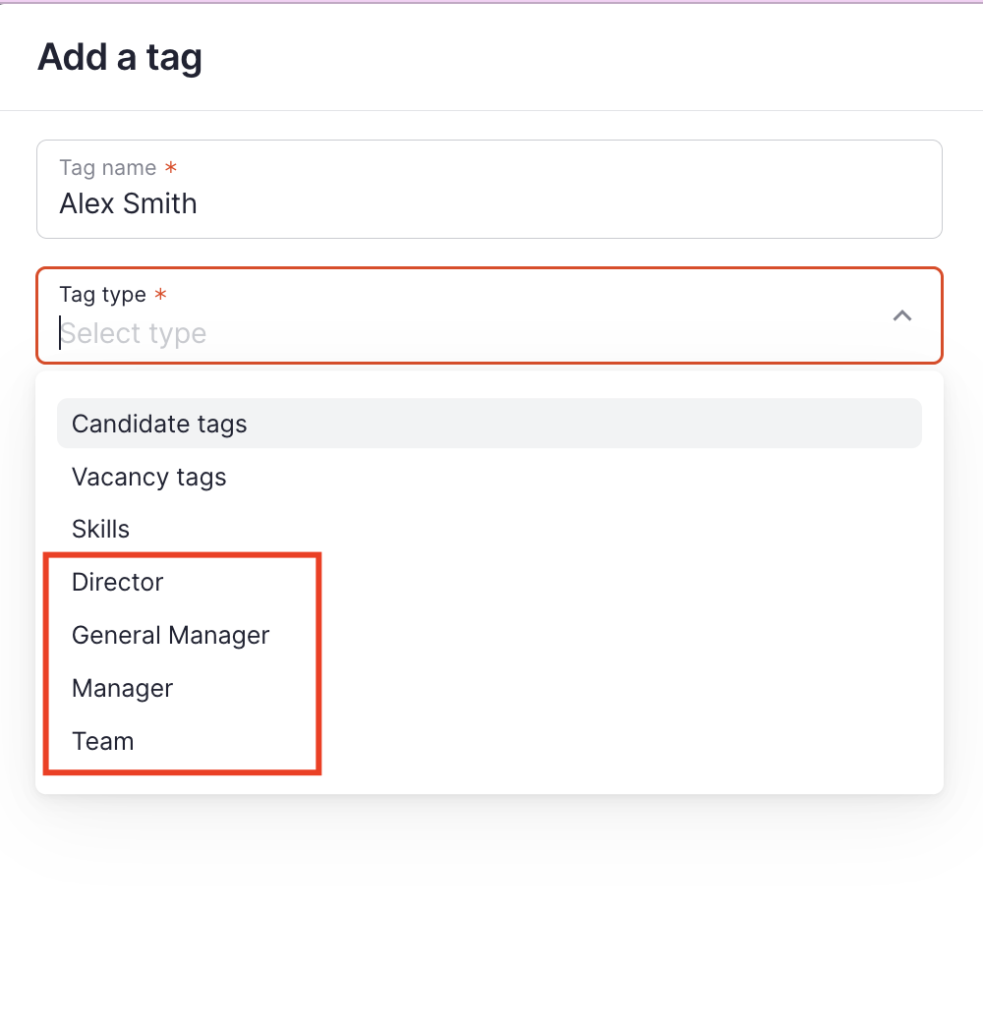Select Director from the dropdown
Viewport: 983px width, 1024px height.
[x=118, y=582]
